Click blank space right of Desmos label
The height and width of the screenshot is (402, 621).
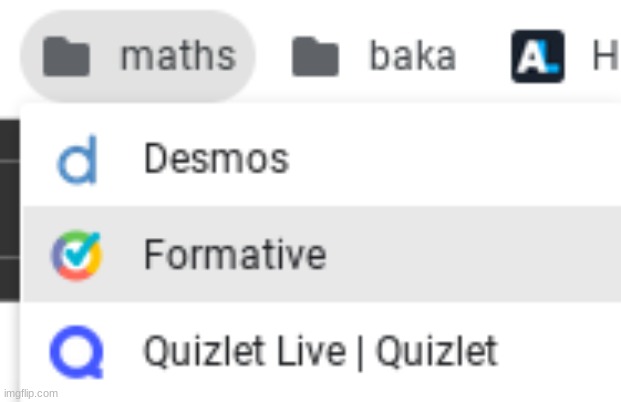click(450, 159)
